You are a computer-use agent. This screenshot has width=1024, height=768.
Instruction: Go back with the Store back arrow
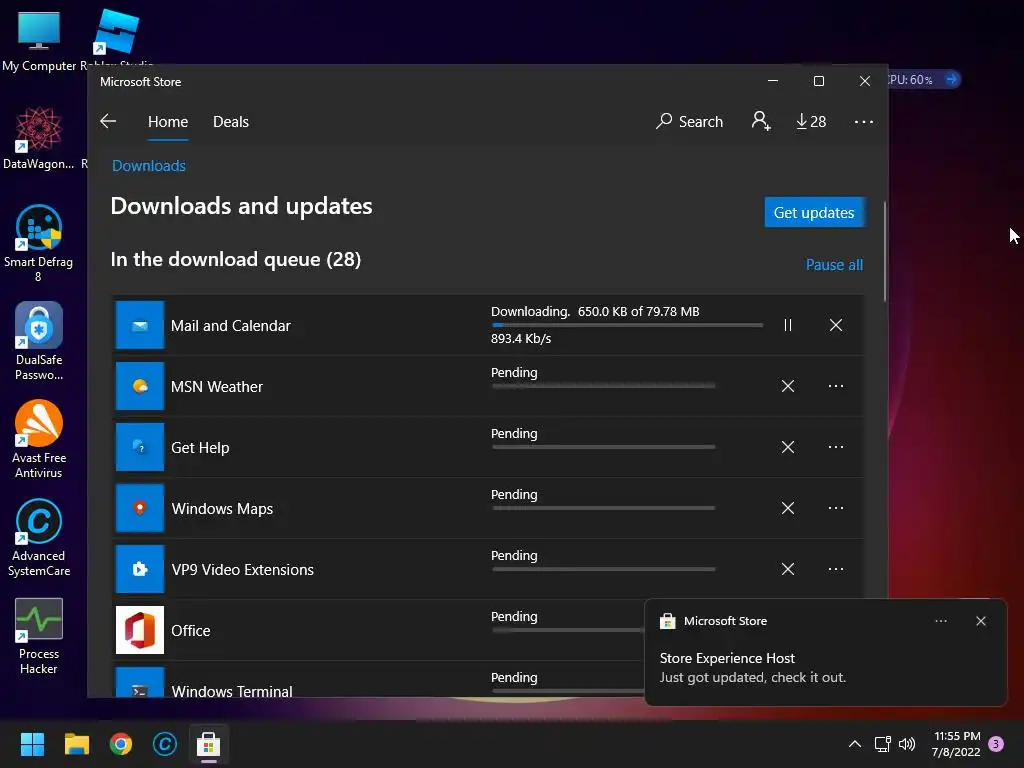[x=108, y=121]
